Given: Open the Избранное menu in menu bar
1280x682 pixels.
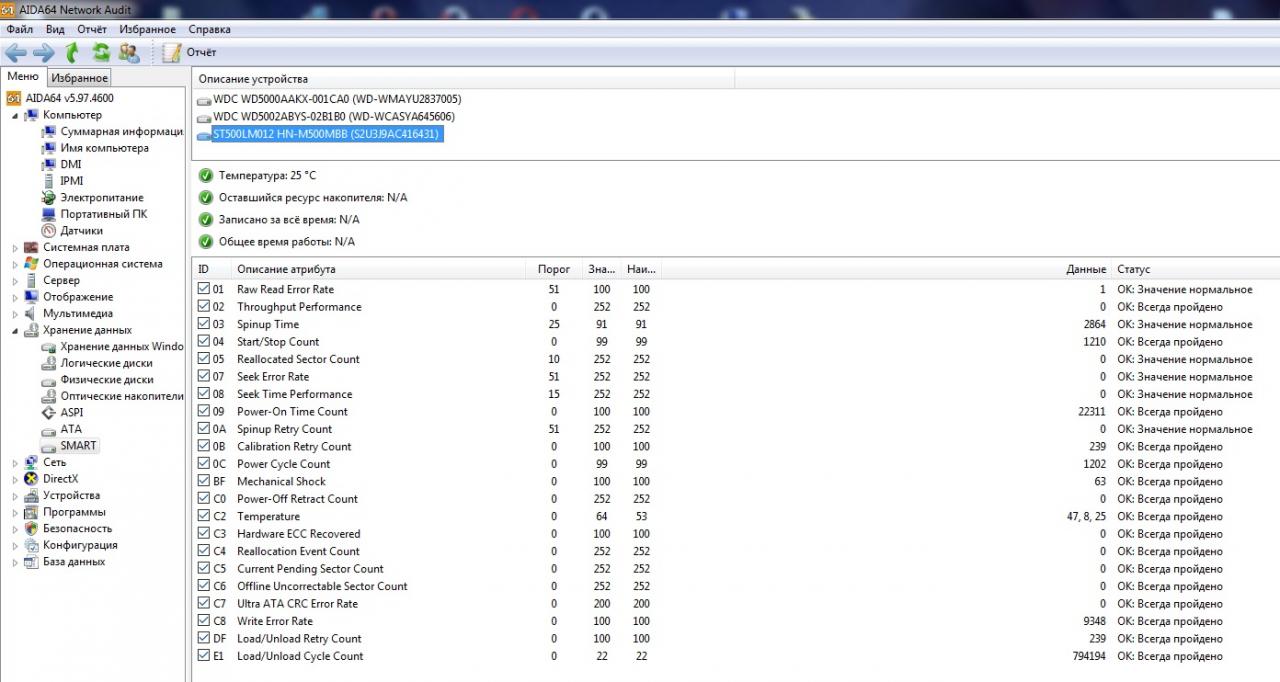Looking at the screenshot, I should [x=148, y=29].
